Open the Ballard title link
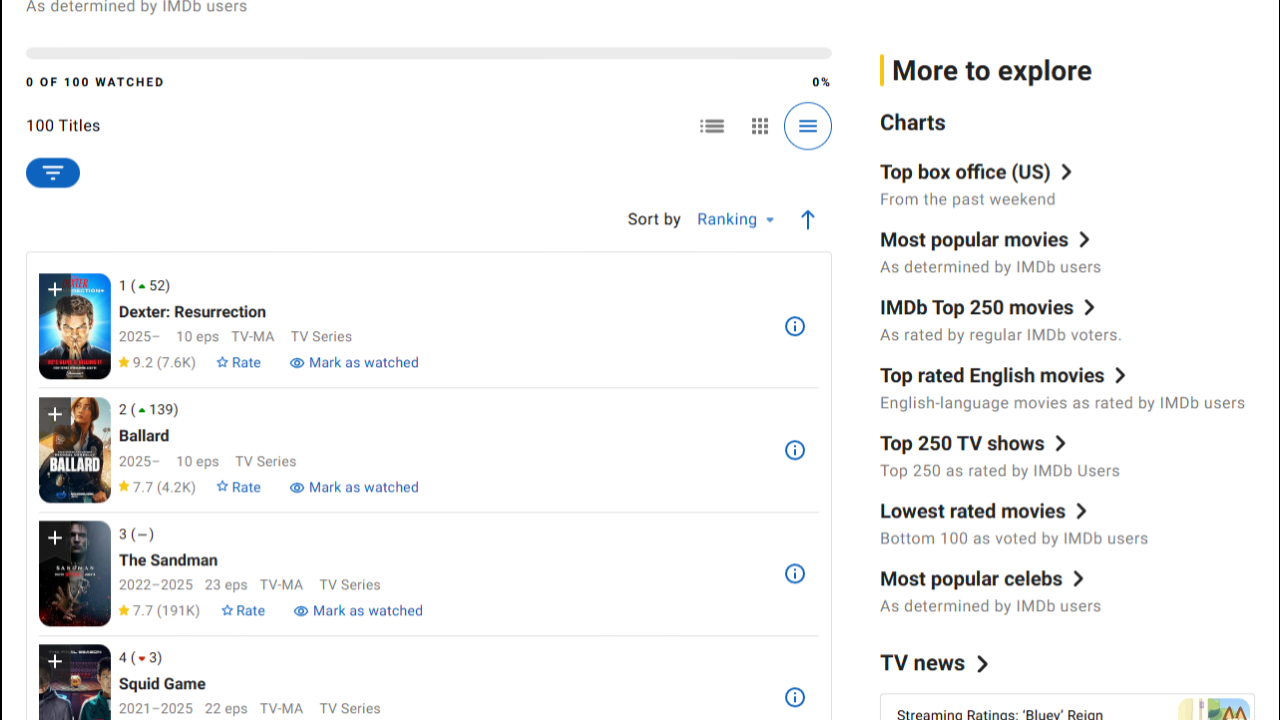 (144, 436)
